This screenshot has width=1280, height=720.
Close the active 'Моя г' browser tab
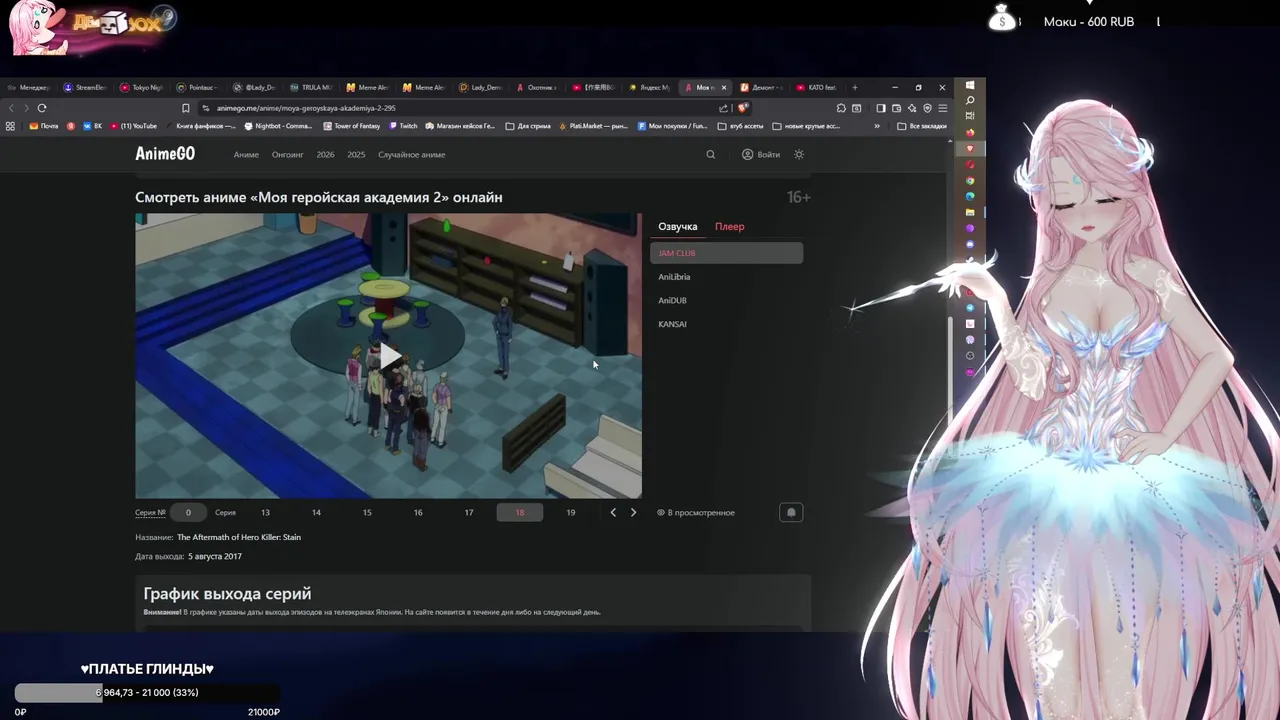[x=724, y=88]
